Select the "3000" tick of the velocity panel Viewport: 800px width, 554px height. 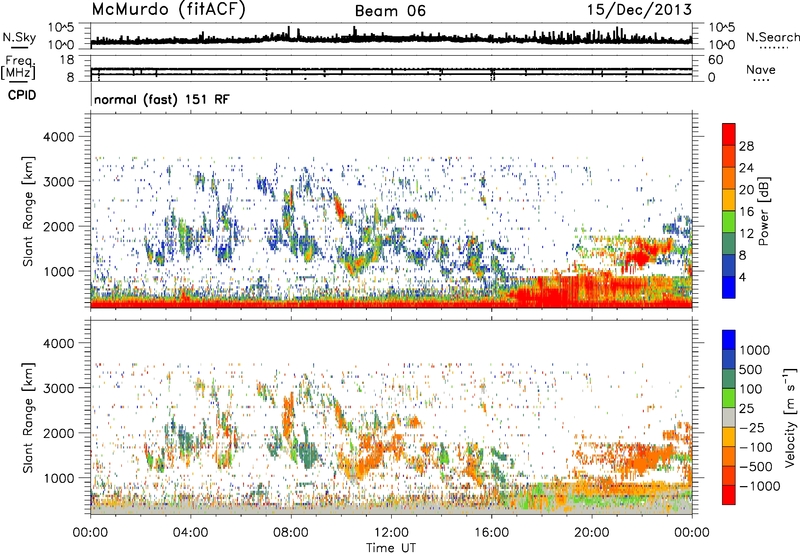coord(60,388)
